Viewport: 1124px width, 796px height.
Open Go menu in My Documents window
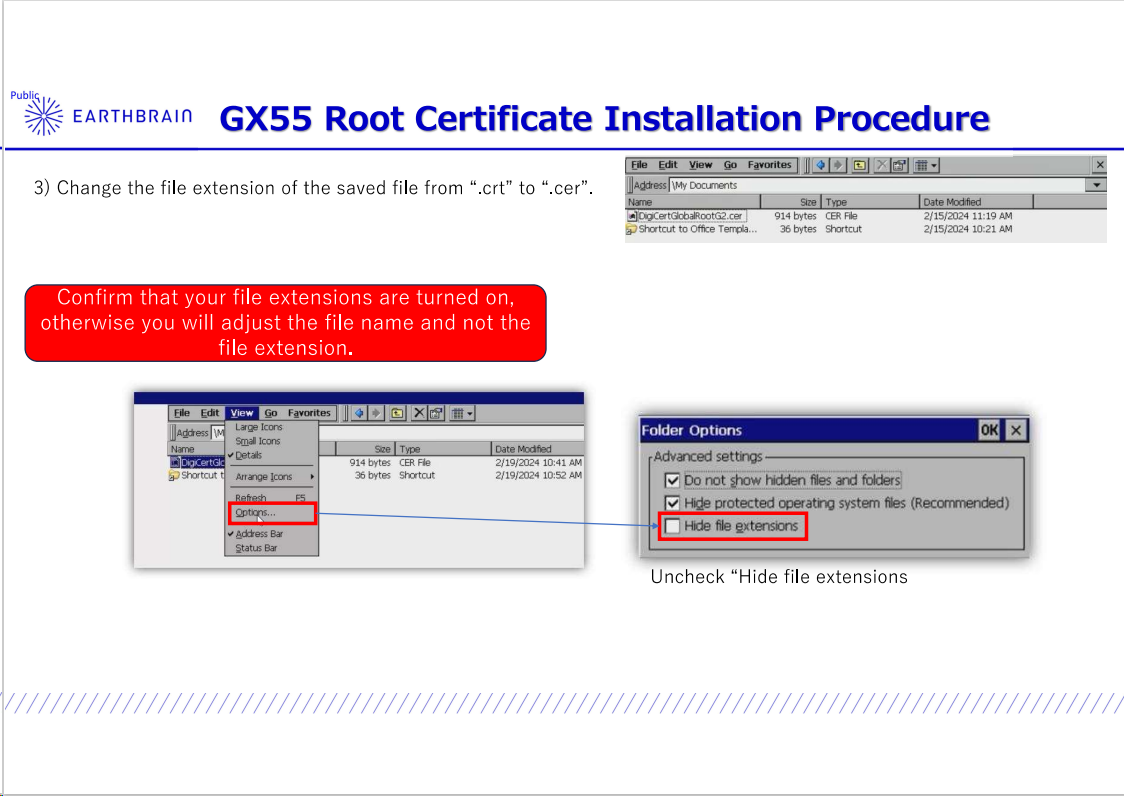click(x=730, y=165)
